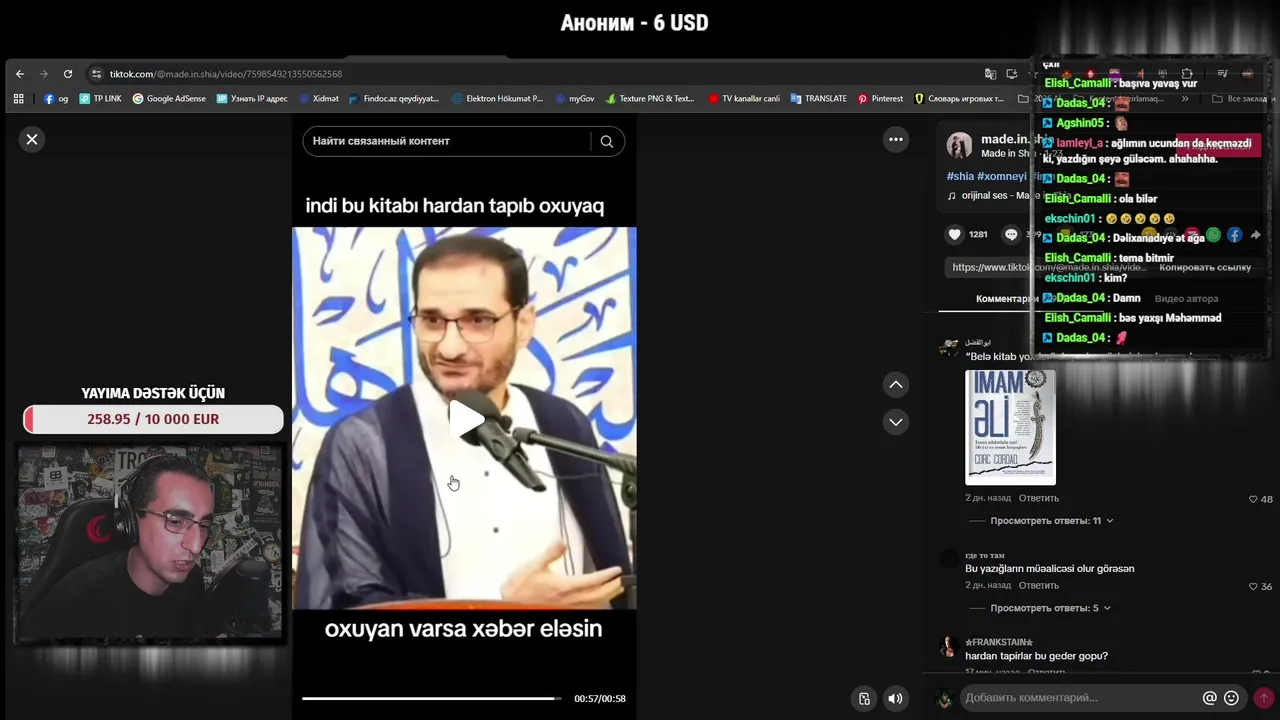
Task: Mute the video volume icon
Action: 895,699
